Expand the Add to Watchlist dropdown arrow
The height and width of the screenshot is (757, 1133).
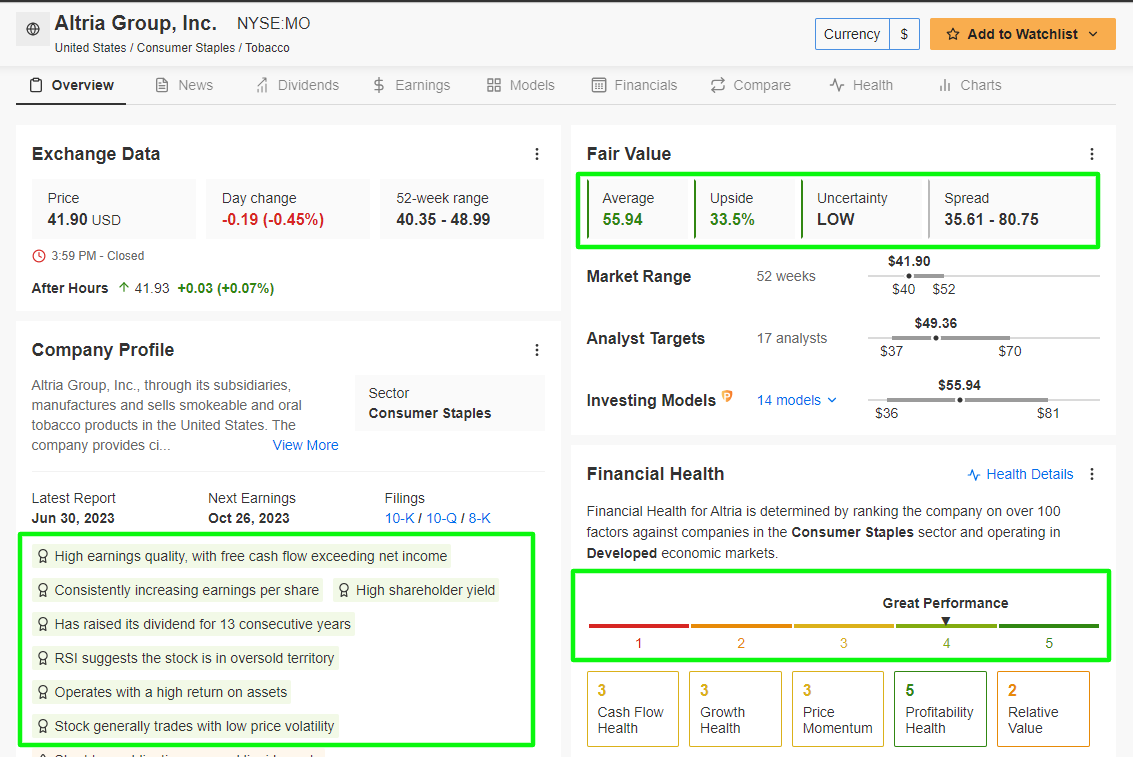[1093, 34]
